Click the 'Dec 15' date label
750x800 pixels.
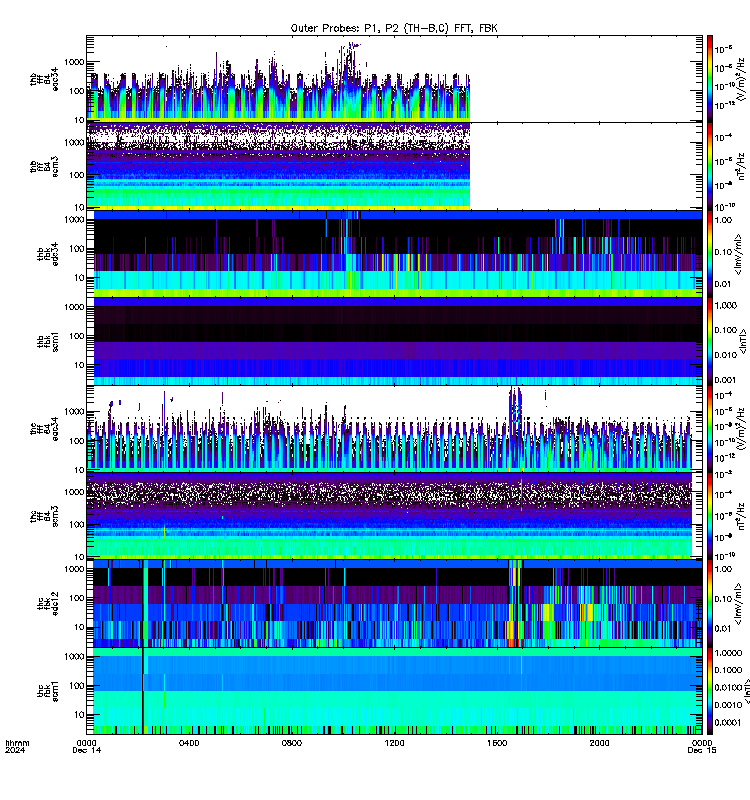[x=702, y=751]
